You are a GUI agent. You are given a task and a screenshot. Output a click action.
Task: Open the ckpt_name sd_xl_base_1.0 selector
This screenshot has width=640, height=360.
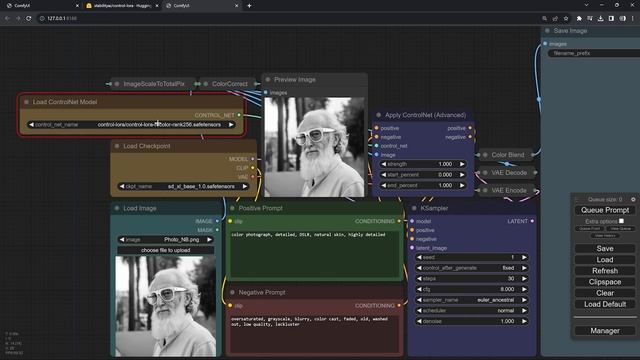(183, 186)
